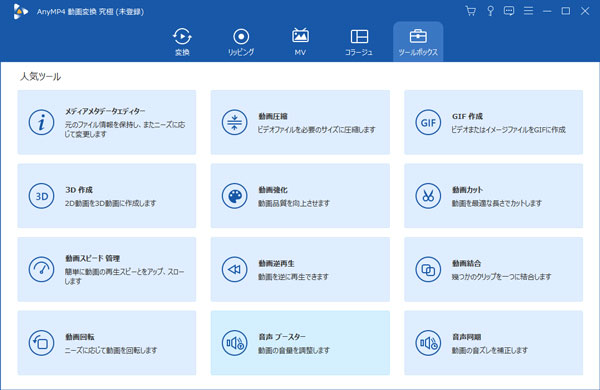The image size is (600, 390).
Task: Maximize the AnyMP4 window
Action: [x=566, y=11]
